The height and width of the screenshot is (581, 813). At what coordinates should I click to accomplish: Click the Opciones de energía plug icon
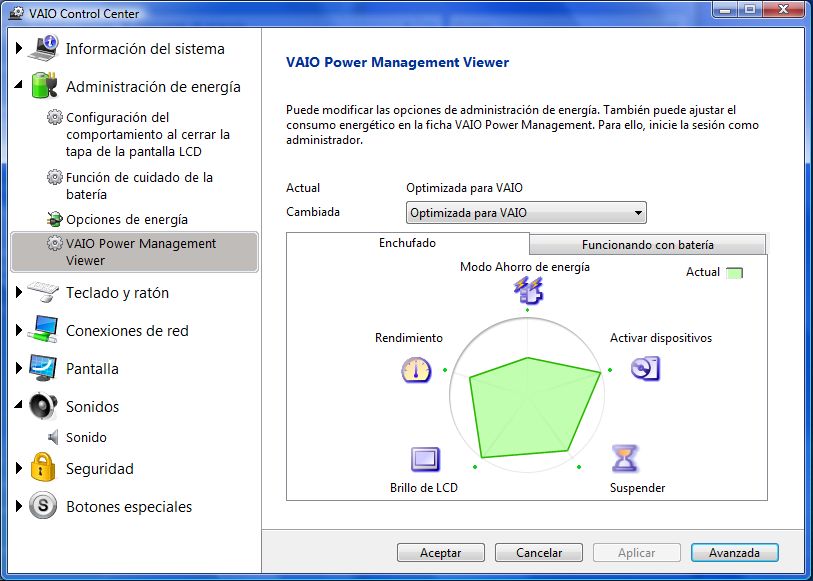click(54, 219)
